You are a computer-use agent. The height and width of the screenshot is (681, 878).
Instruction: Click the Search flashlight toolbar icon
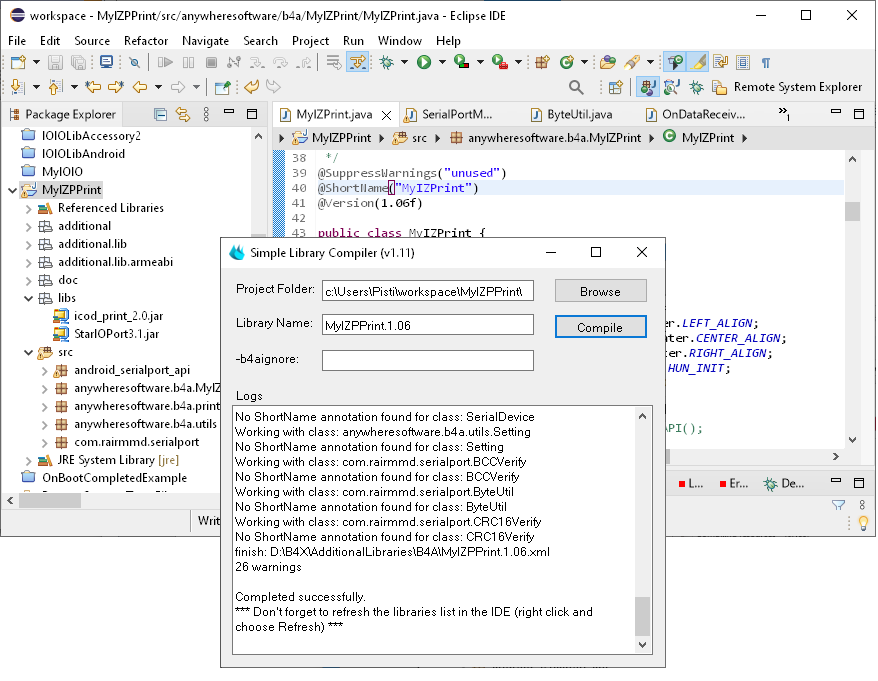coord(633,62)
